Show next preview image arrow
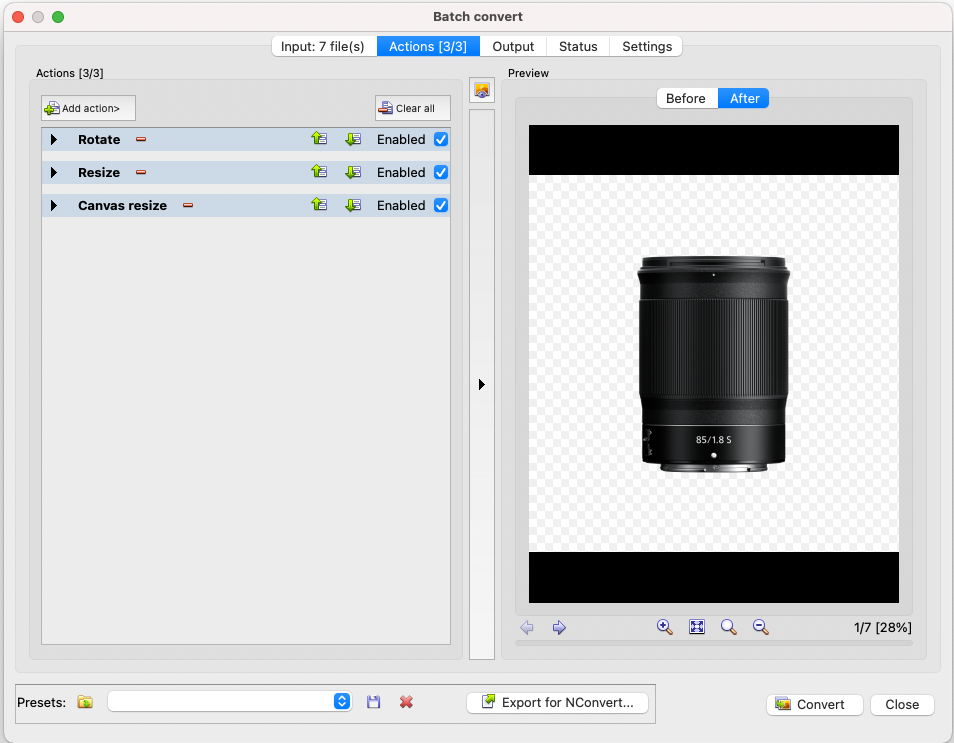Viewport: 954px width, 743px height. point(559,628)
